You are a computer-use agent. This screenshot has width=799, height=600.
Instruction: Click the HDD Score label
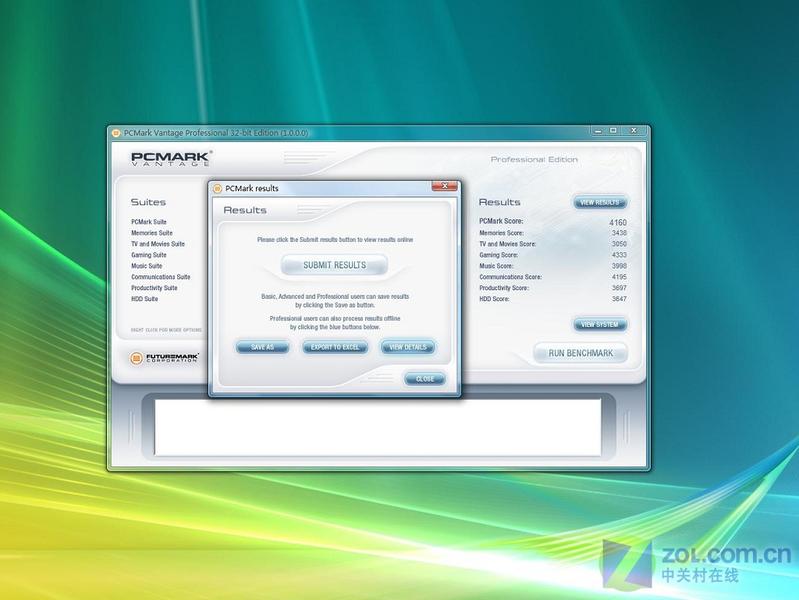(494, 299)
